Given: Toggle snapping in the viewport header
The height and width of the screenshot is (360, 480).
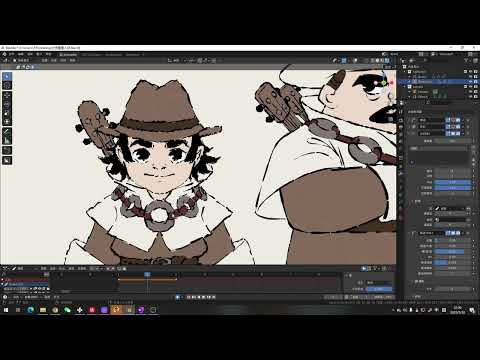Looking at the screenshot, I should click(x=200, y=60).
